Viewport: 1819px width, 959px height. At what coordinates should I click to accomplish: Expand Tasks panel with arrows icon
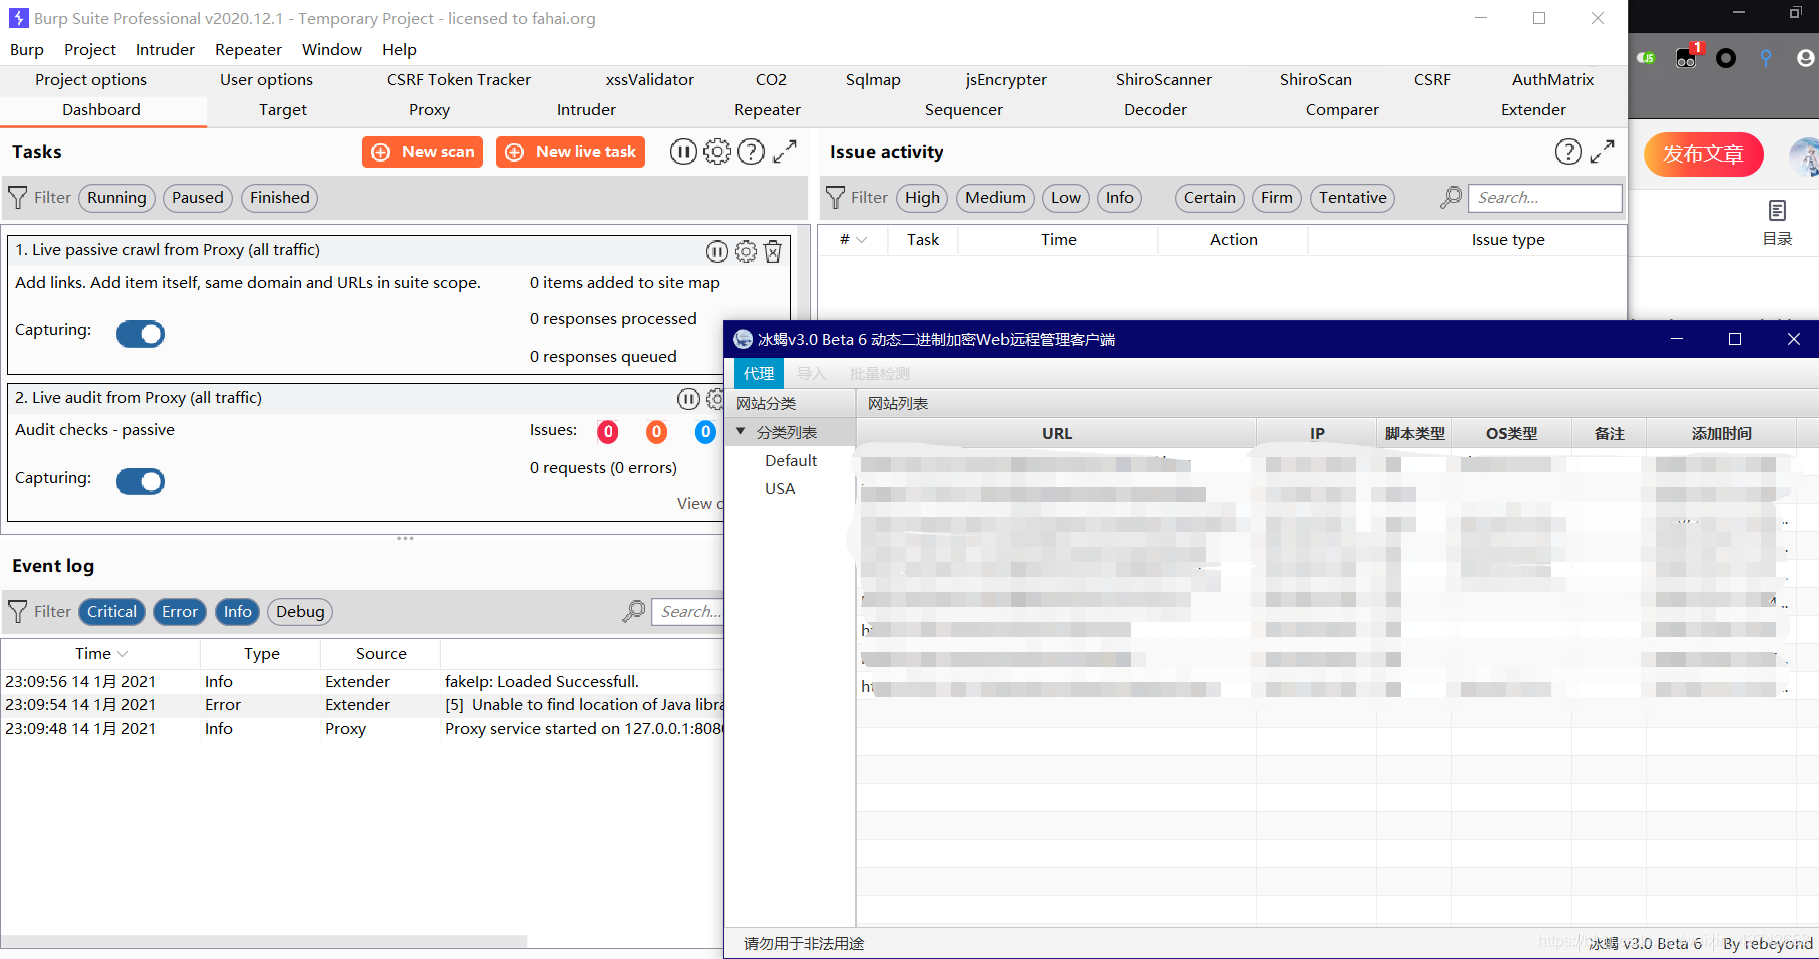click(x=785, y=152)
